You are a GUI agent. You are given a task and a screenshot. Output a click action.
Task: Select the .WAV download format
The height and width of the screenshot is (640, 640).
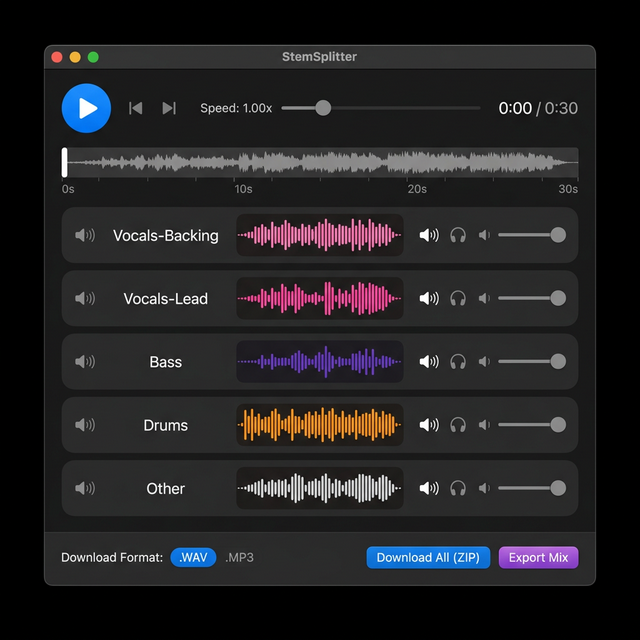point(193,558)
